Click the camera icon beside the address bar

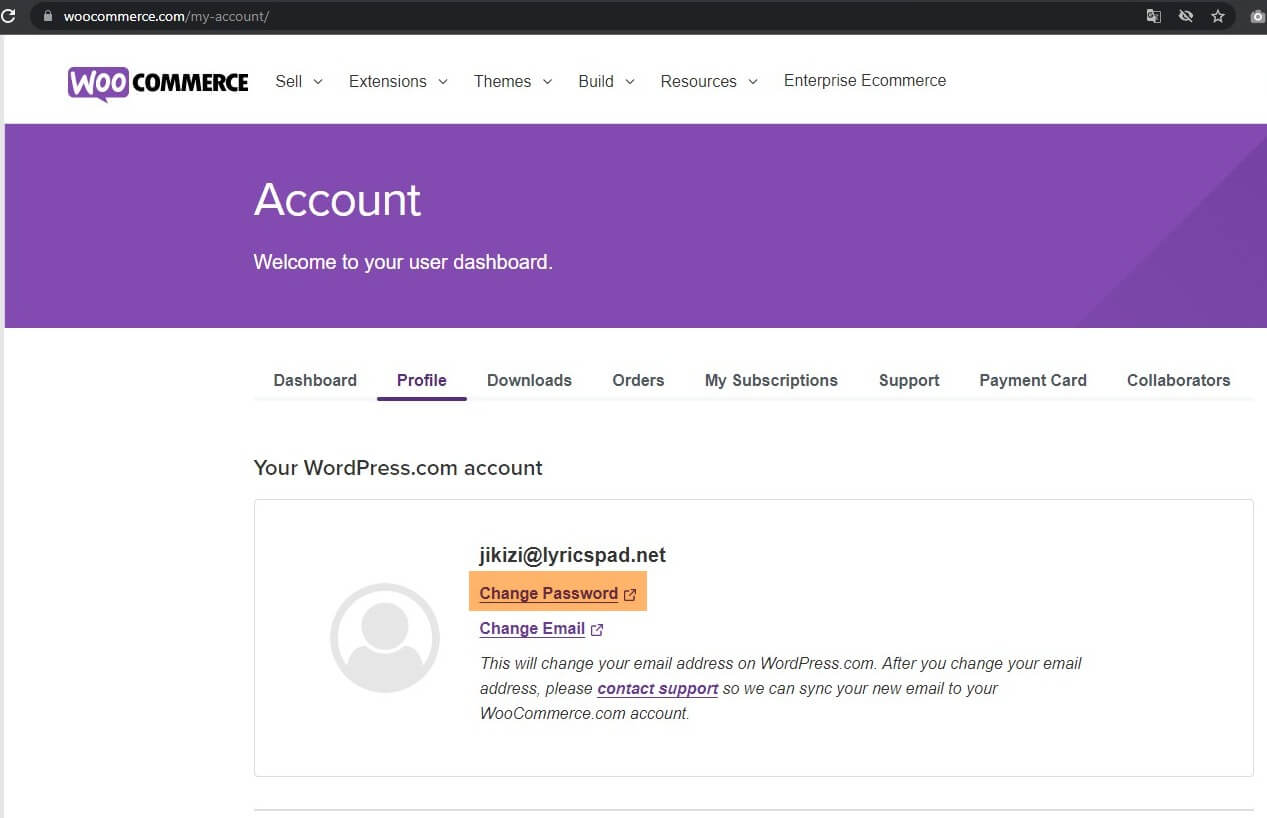point(1259,16)
